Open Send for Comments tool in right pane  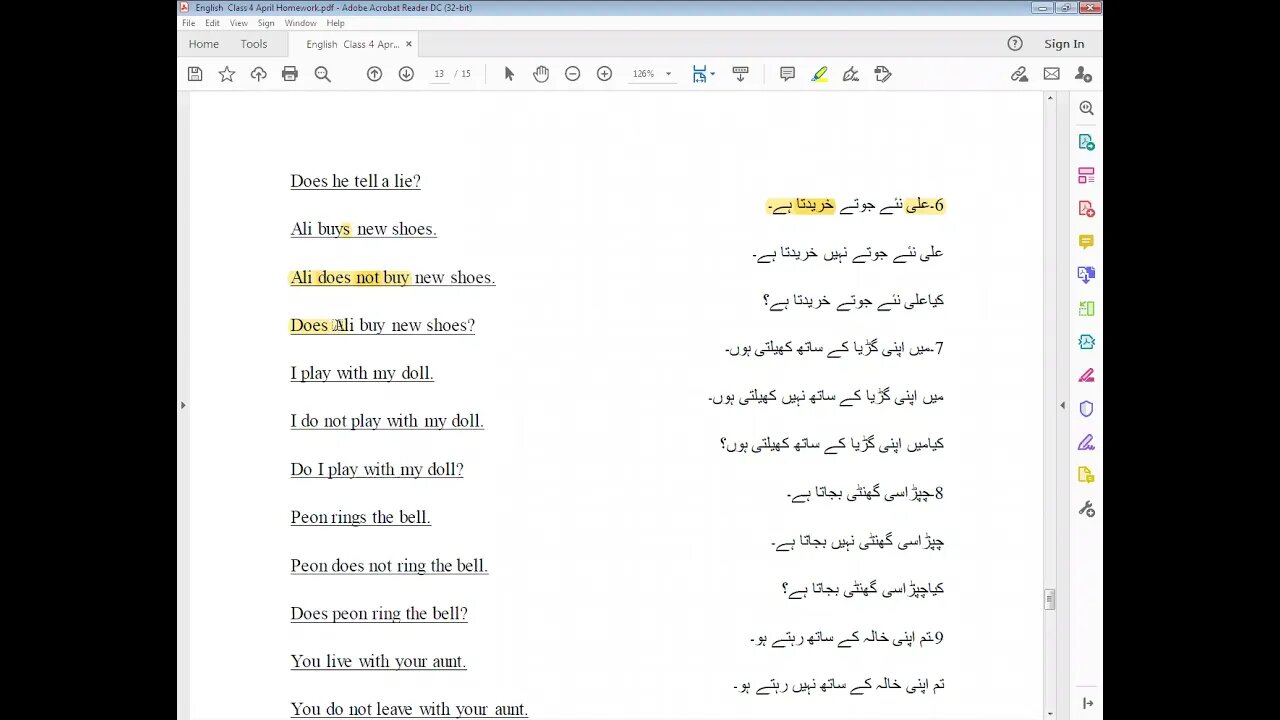point(1087,475)
